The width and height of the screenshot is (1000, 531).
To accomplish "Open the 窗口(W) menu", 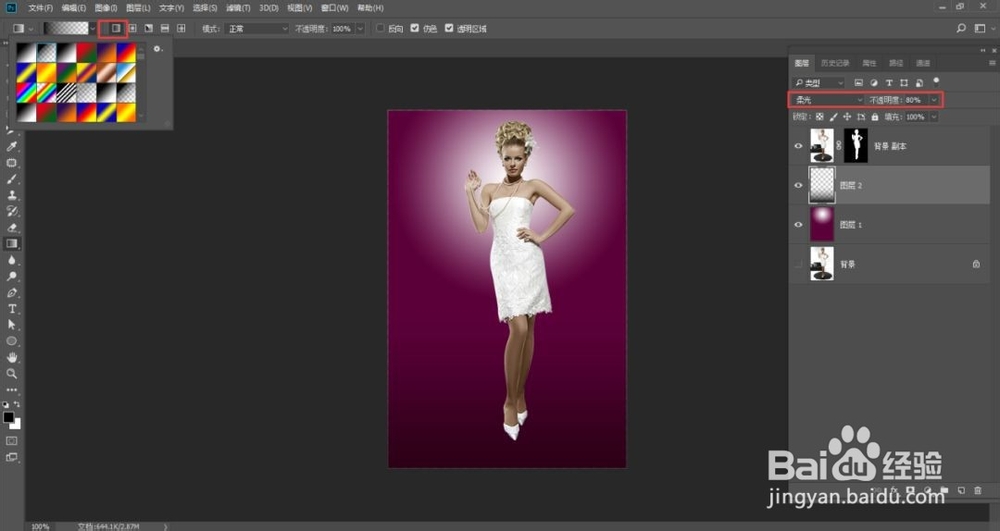I will click(x=335, y=8).
